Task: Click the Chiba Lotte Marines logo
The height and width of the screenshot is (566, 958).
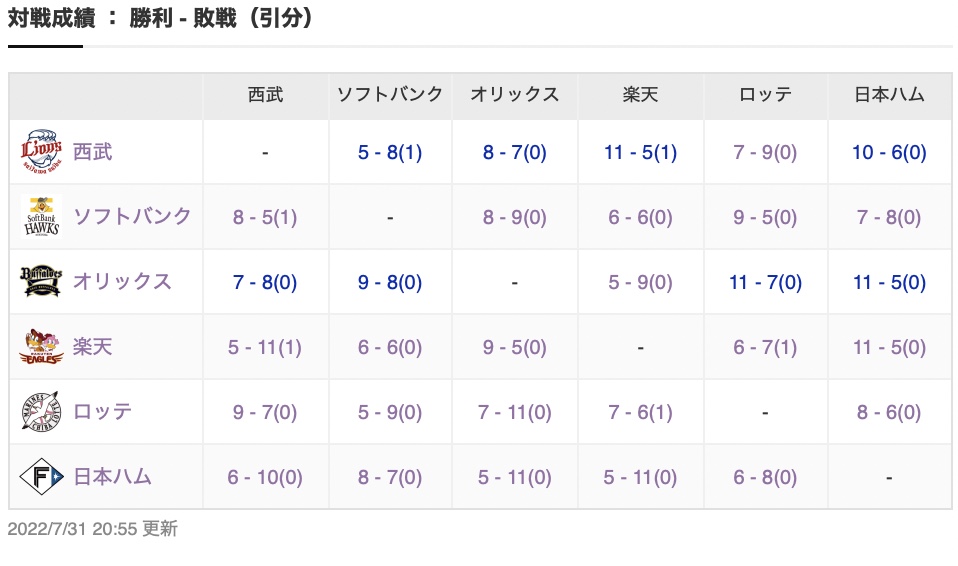Action: point(41,411)
